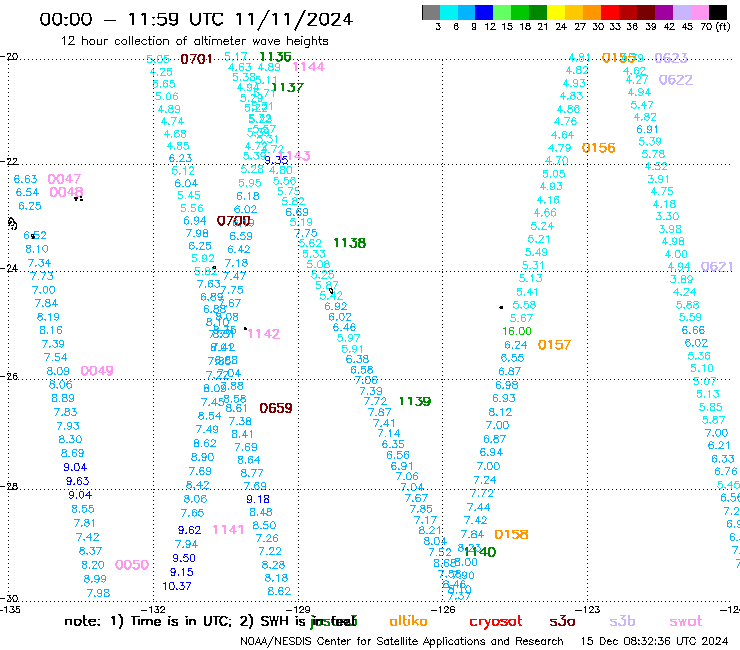Select the pink swatch left of 70 (ft)

[x=699, y=12]
